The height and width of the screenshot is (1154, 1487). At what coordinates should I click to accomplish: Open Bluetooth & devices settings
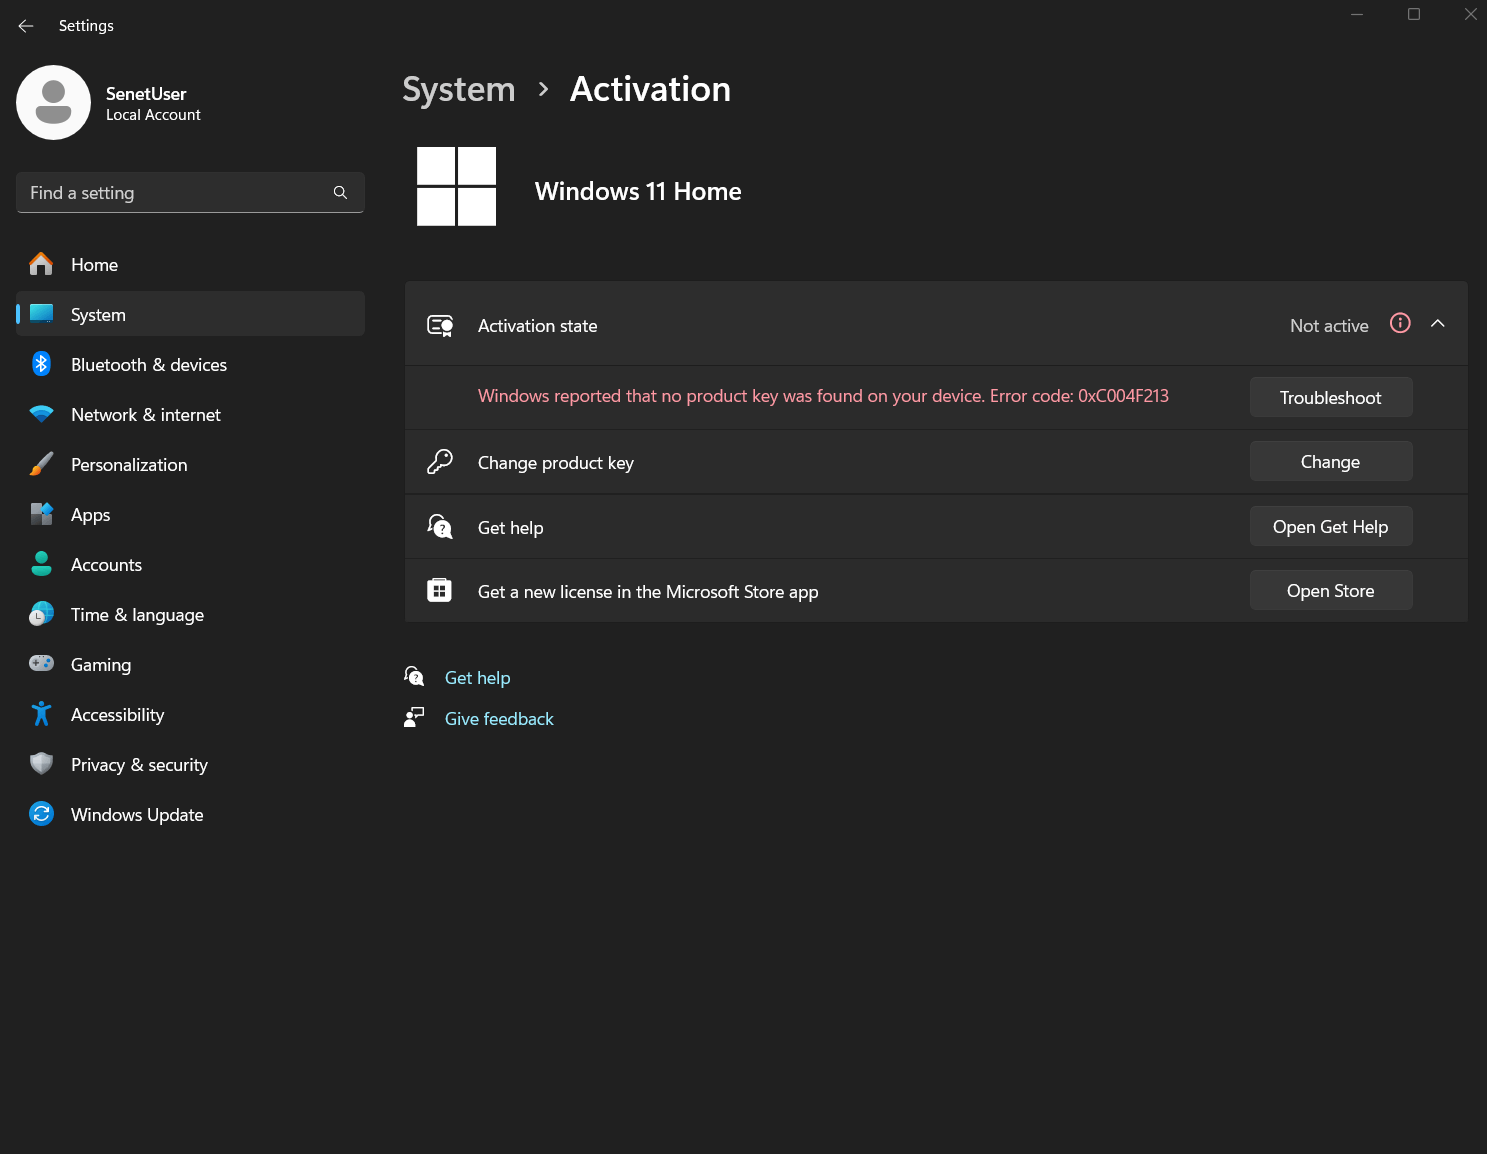click(x=190, y=364)
